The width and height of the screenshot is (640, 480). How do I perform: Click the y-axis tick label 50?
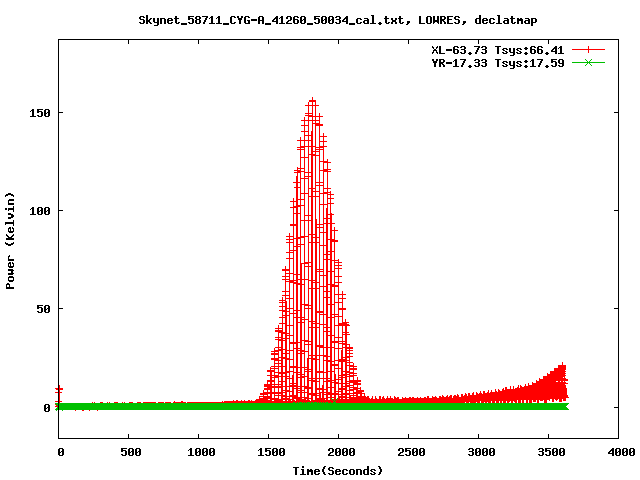[x=43, y=309]
